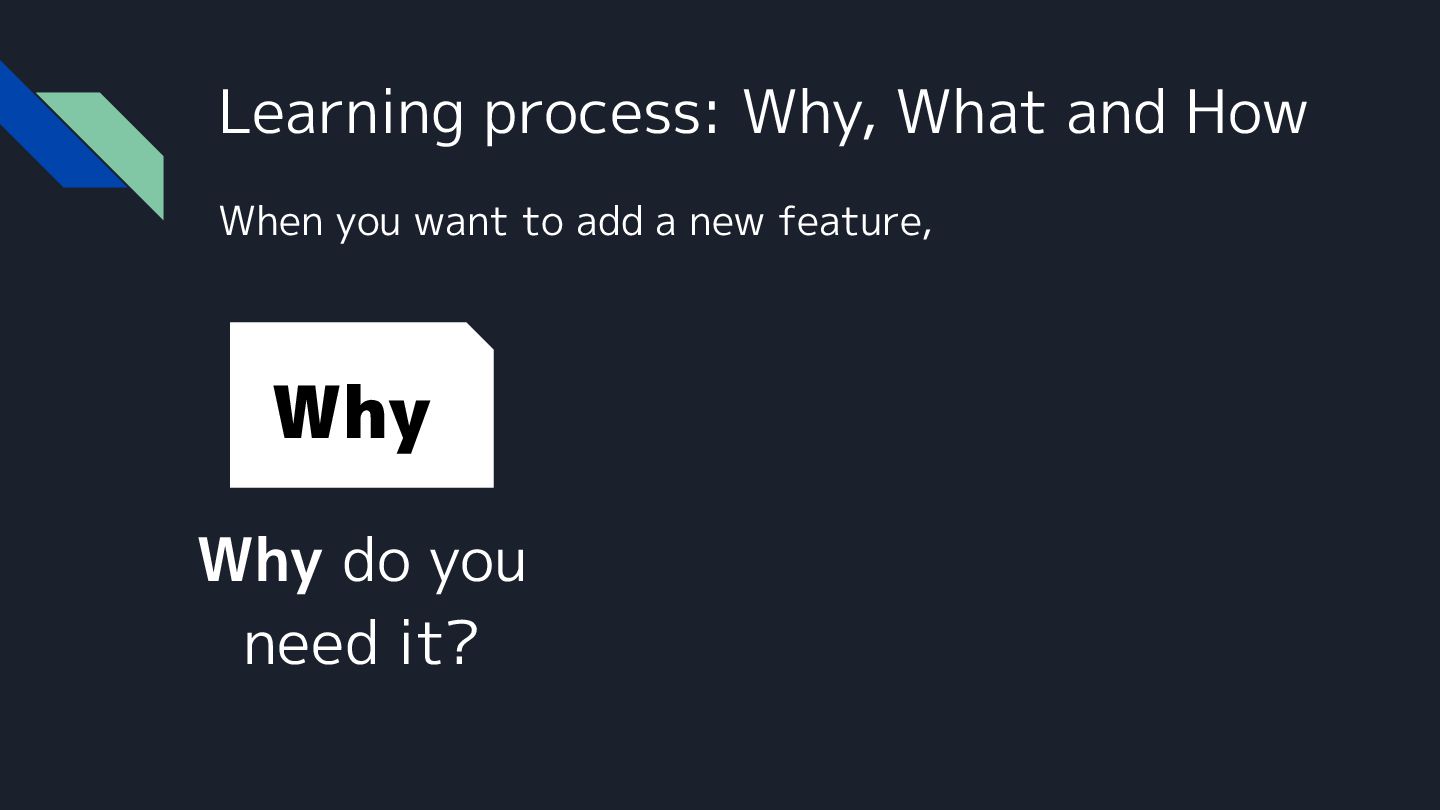This screenshot has height=810, width=1440.
Task: Click the folded corner of the Why card
Action: point(482,334)
